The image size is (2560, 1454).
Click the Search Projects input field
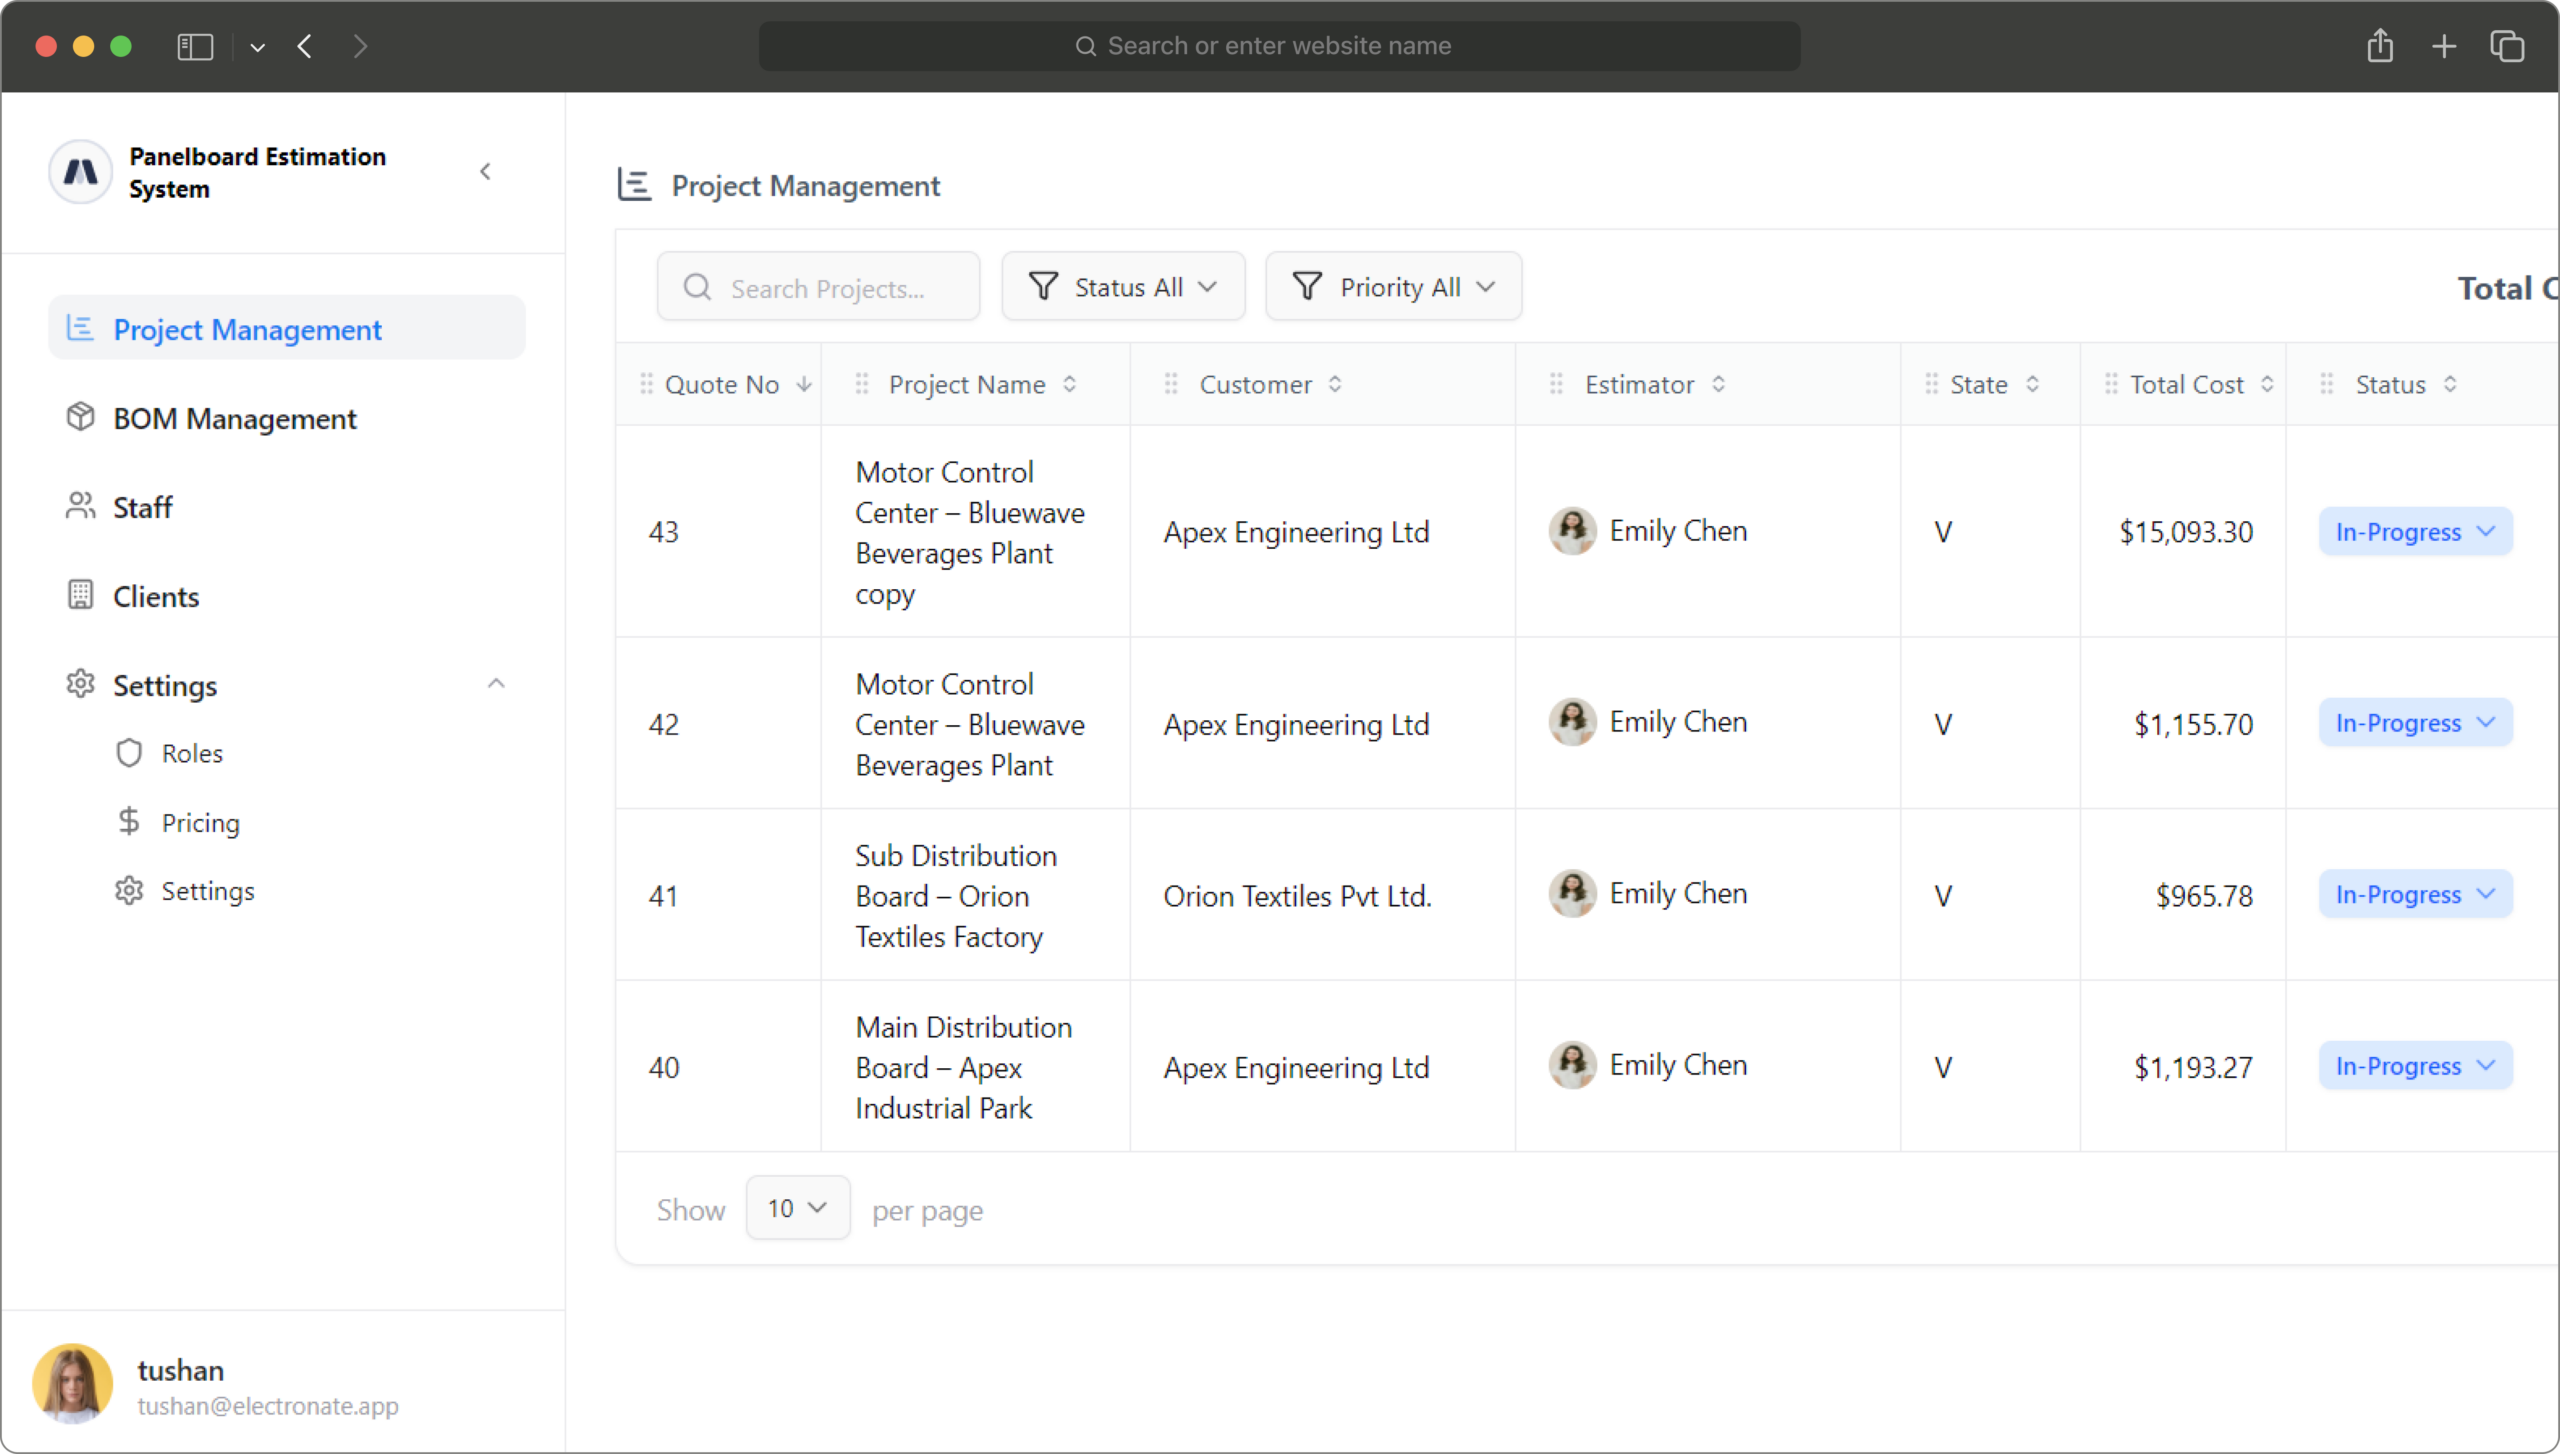(x=827, y=288)
